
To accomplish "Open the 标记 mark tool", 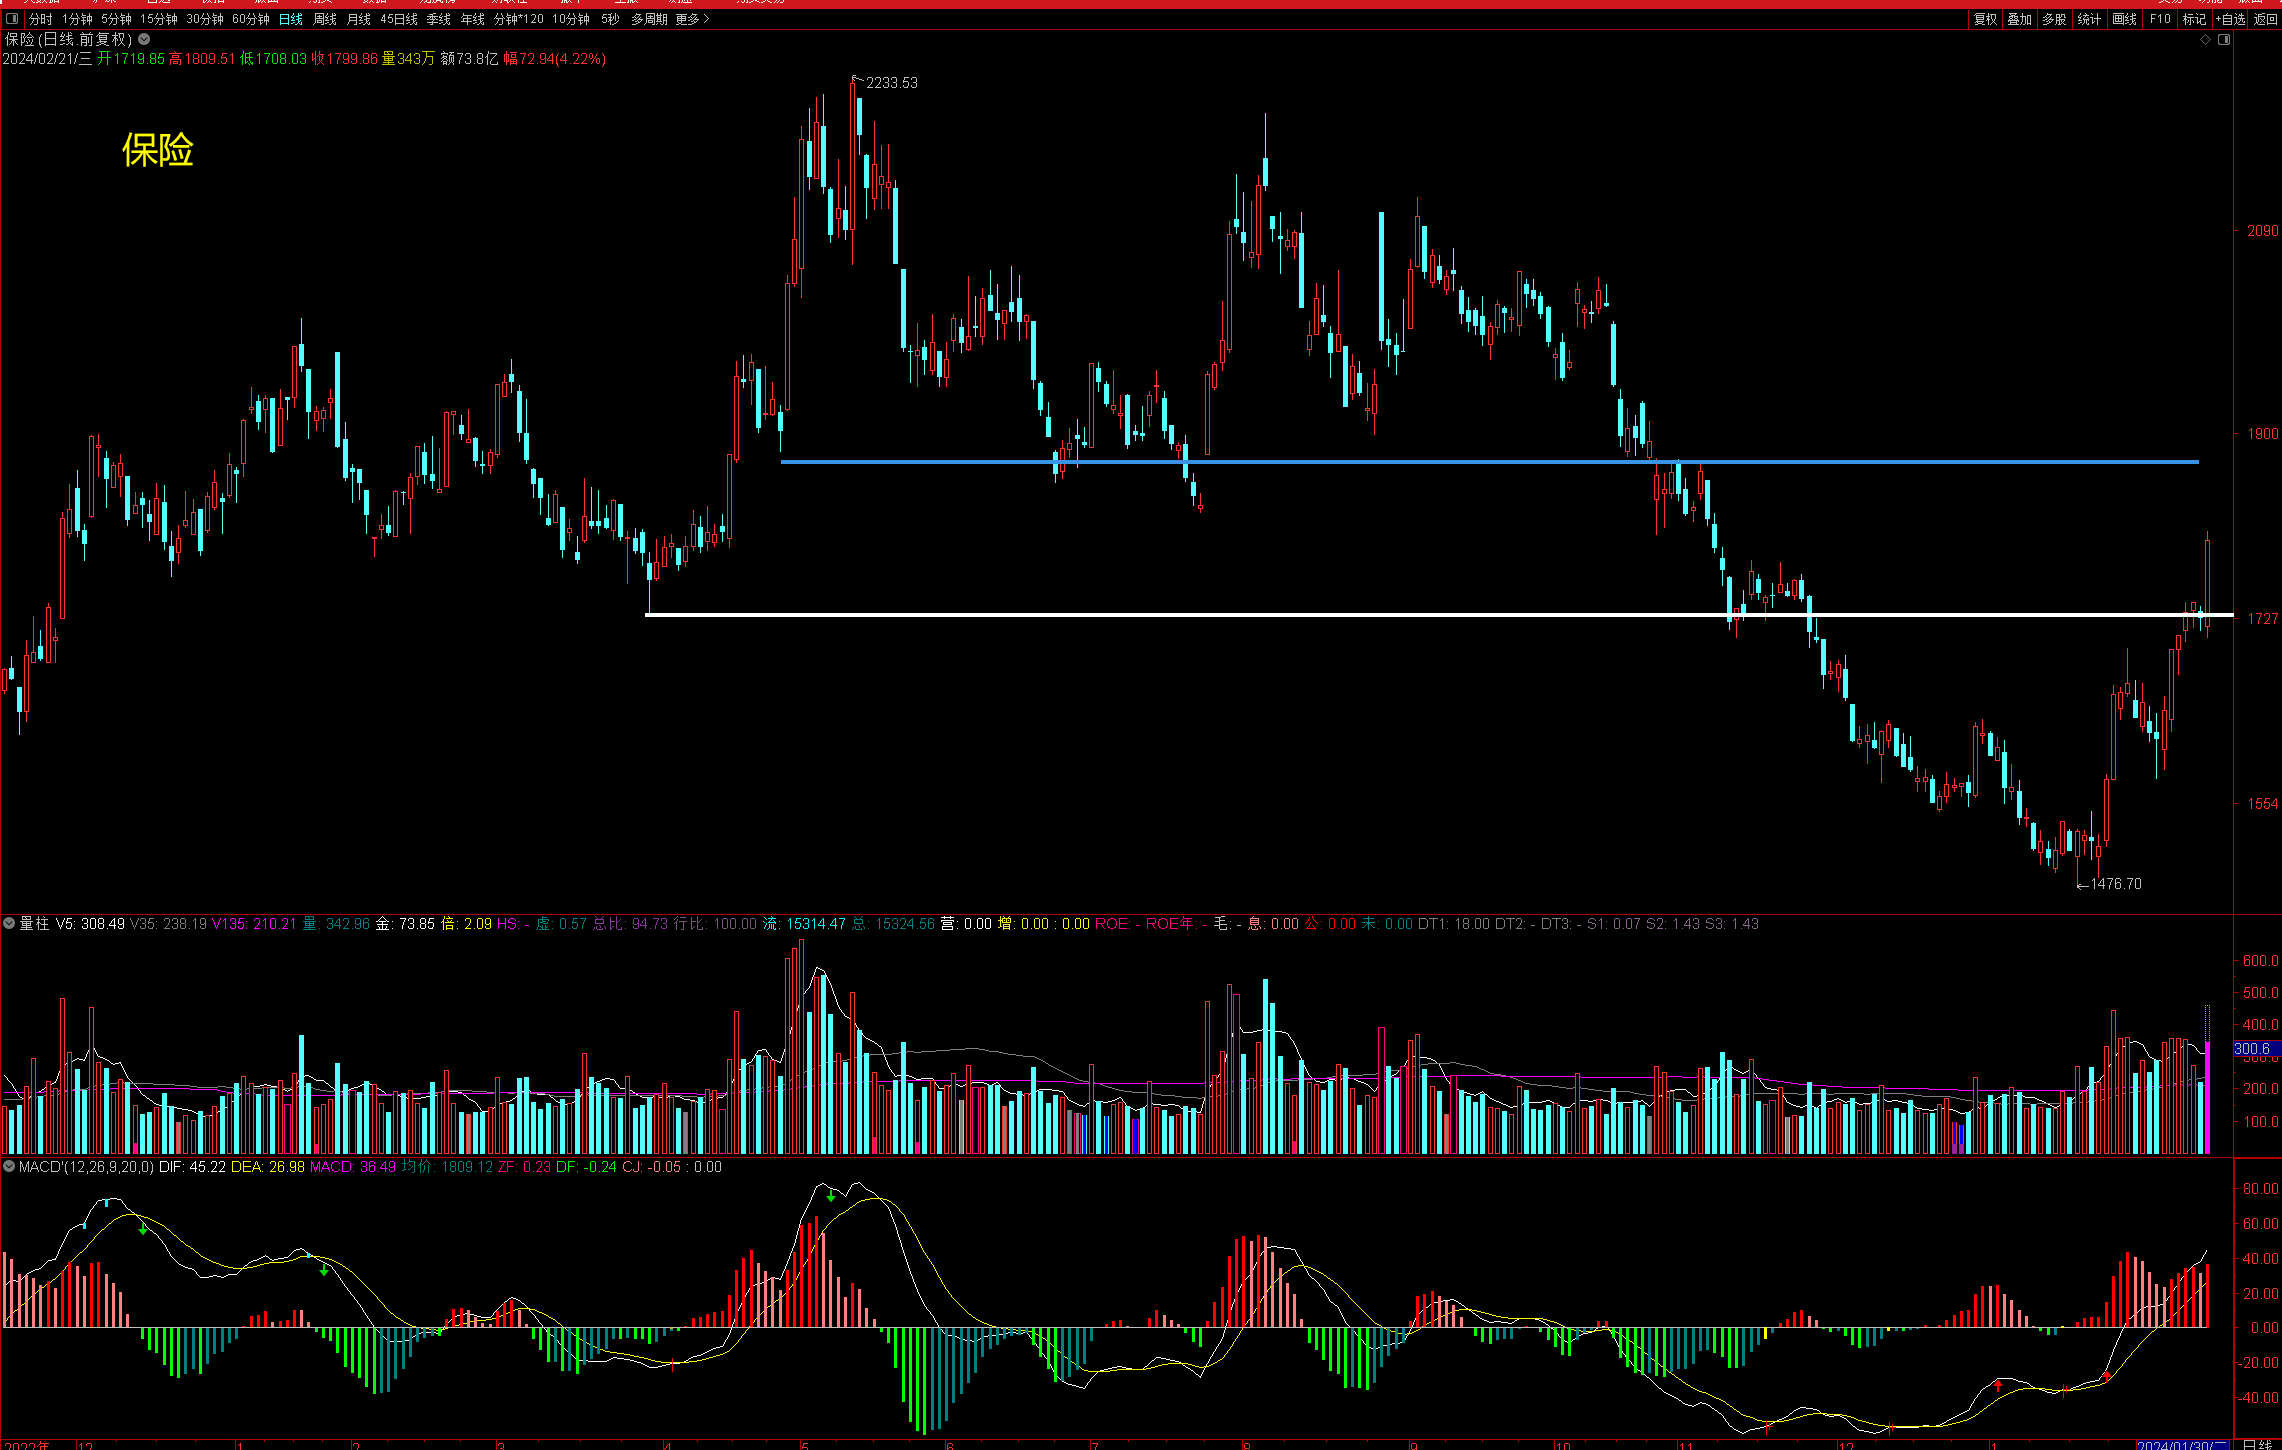I will (x=2194, y=19).
